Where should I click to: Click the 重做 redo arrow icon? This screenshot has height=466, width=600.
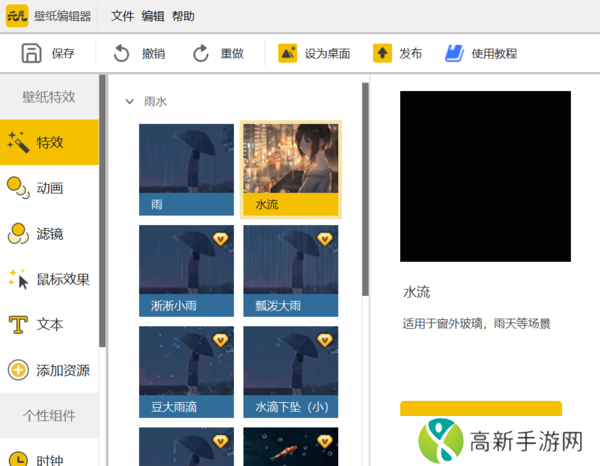pyautogui.click(x=201, y=53)
